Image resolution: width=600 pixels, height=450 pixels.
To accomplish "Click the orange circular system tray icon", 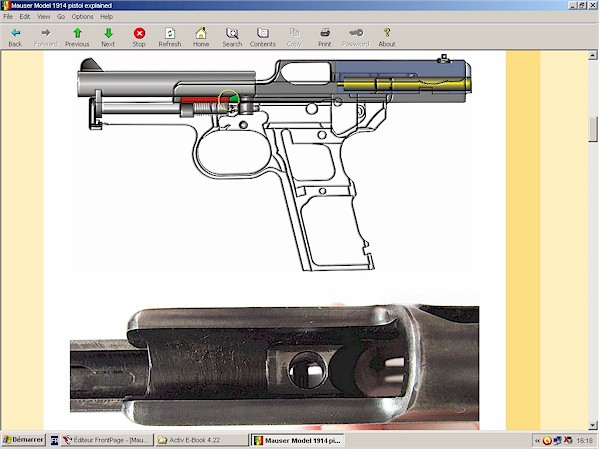I will pos(547,441).
